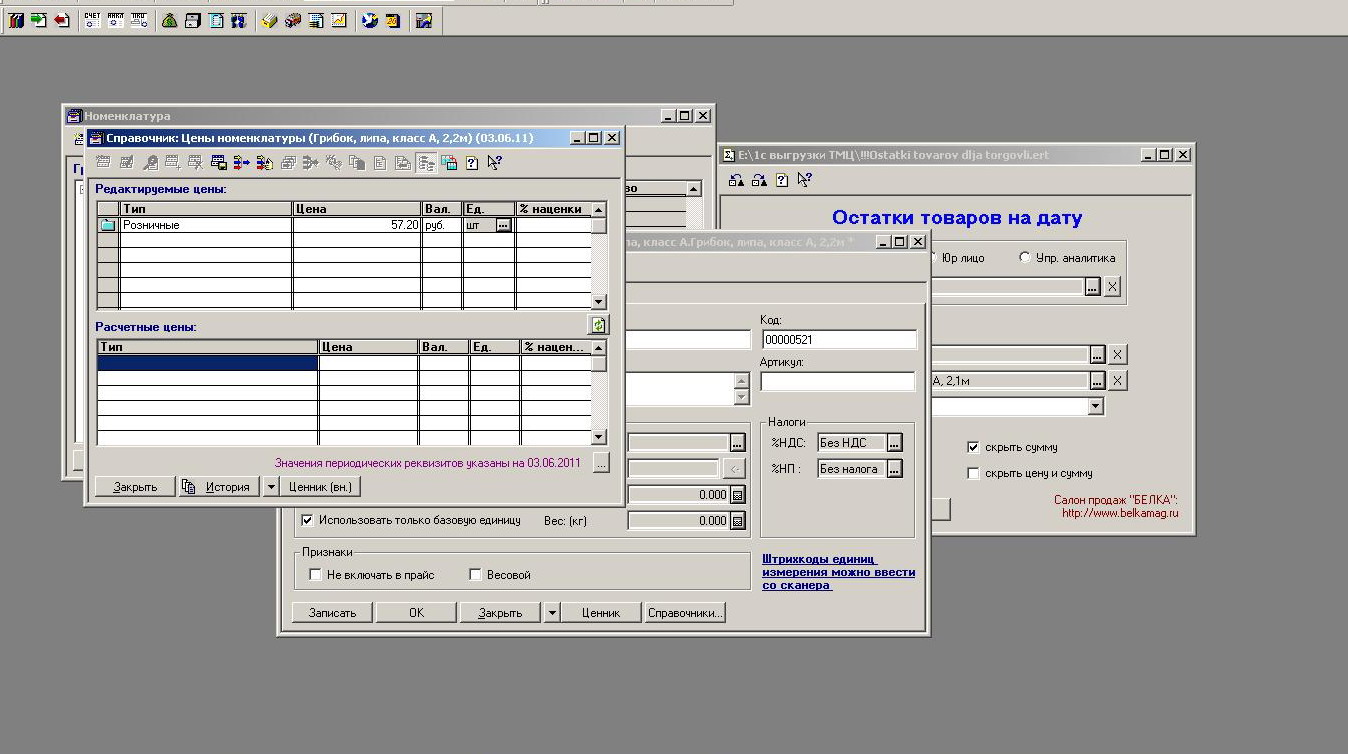Image resolution: width=1348 pixels, height=754 pixels.
Task: Click the calendar icon in main toolbar
Action: tap(392, 20)
